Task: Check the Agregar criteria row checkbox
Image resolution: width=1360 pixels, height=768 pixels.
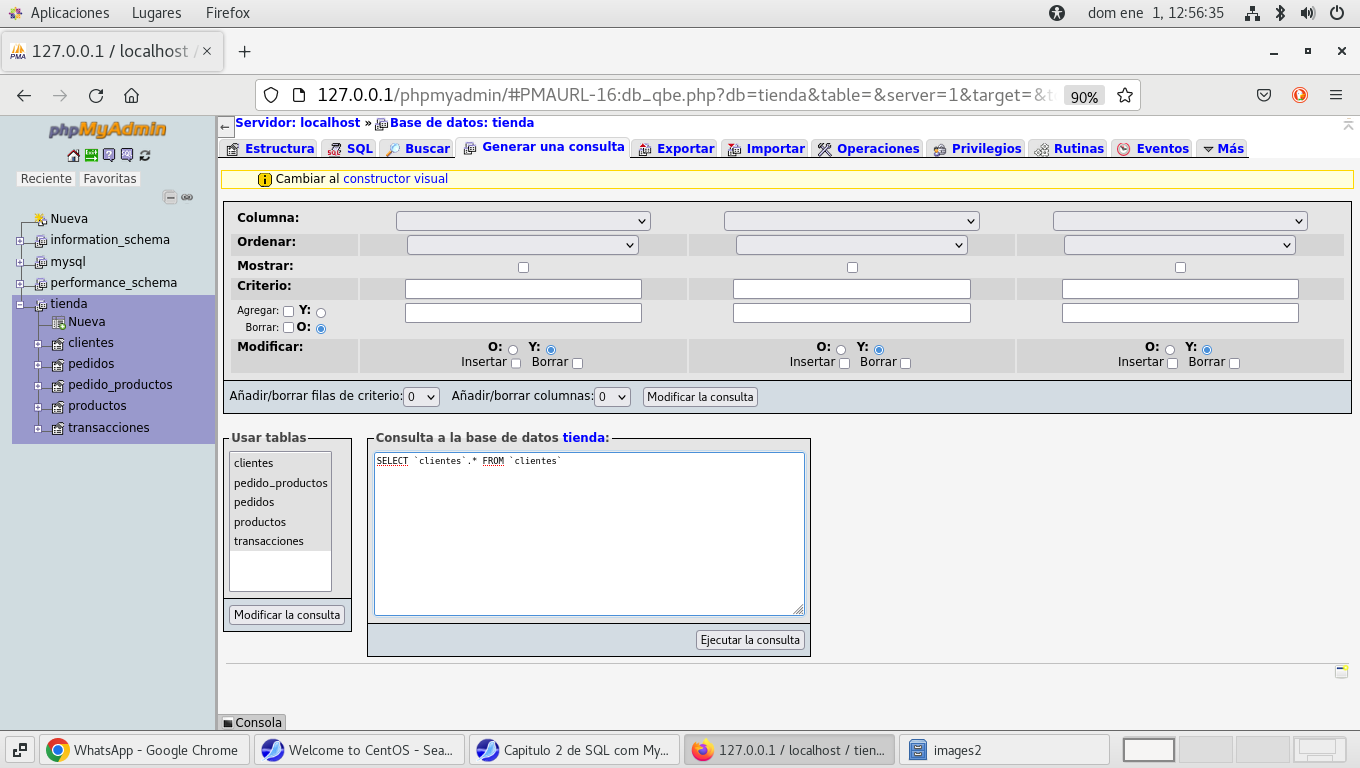Action: pos(288,312)
